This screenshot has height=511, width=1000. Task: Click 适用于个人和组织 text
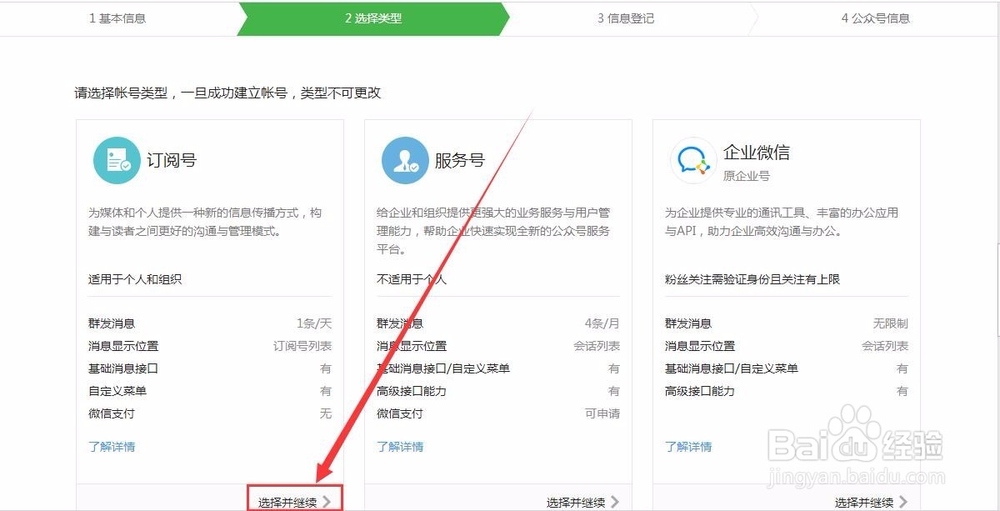(135, 279)
